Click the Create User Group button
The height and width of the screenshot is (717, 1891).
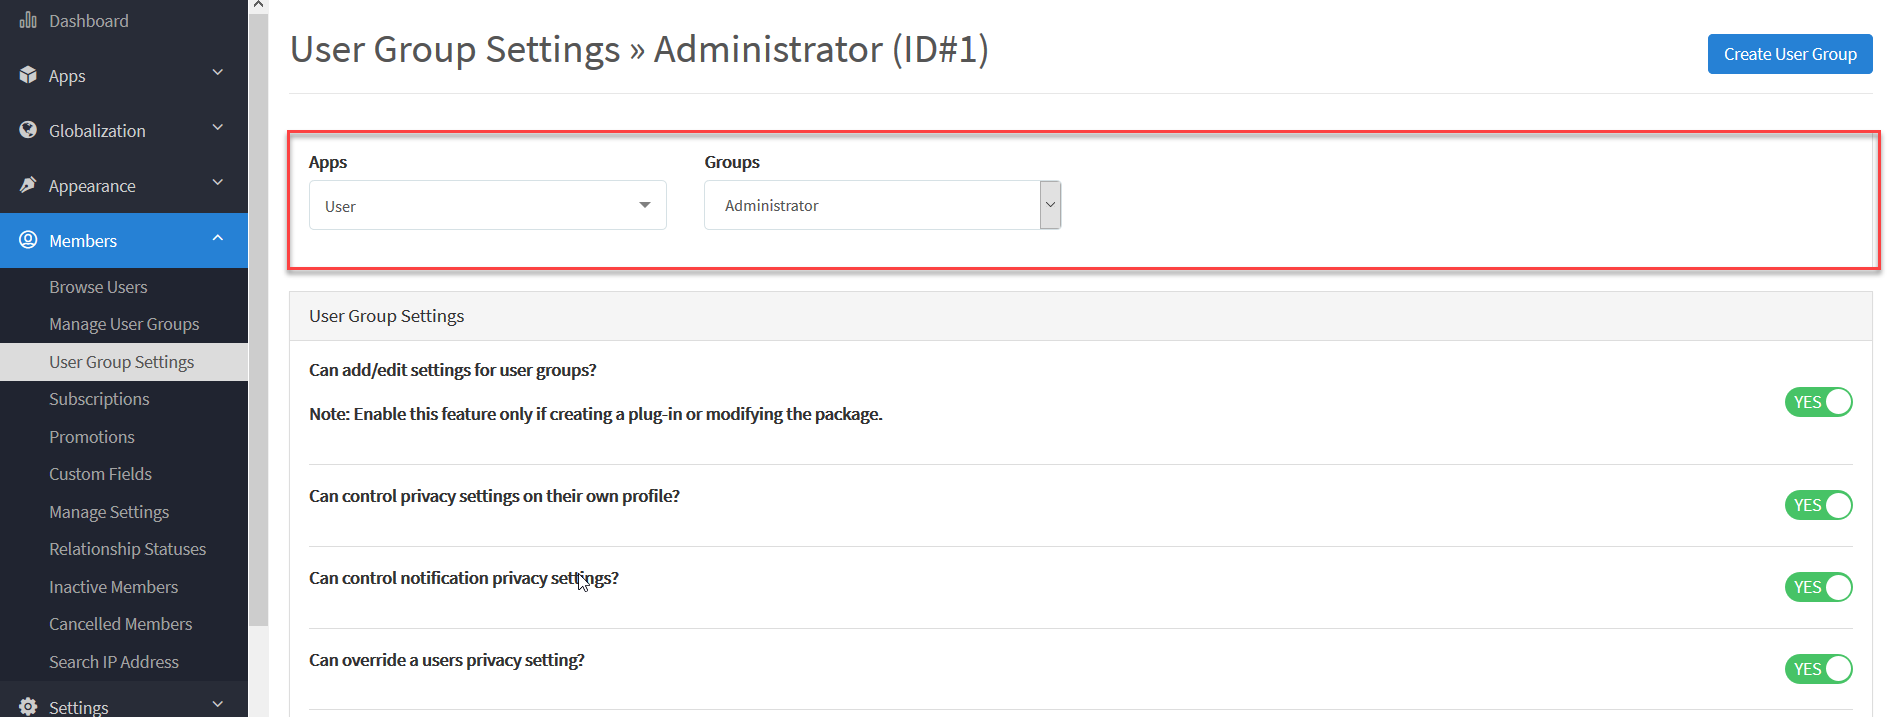click(1789, 54)
